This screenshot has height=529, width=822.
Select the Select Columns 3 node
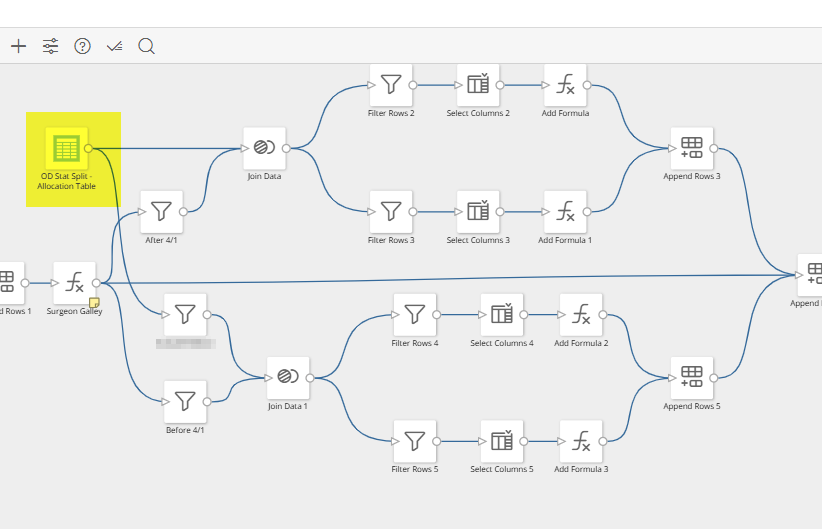click(x=478, y=212)
